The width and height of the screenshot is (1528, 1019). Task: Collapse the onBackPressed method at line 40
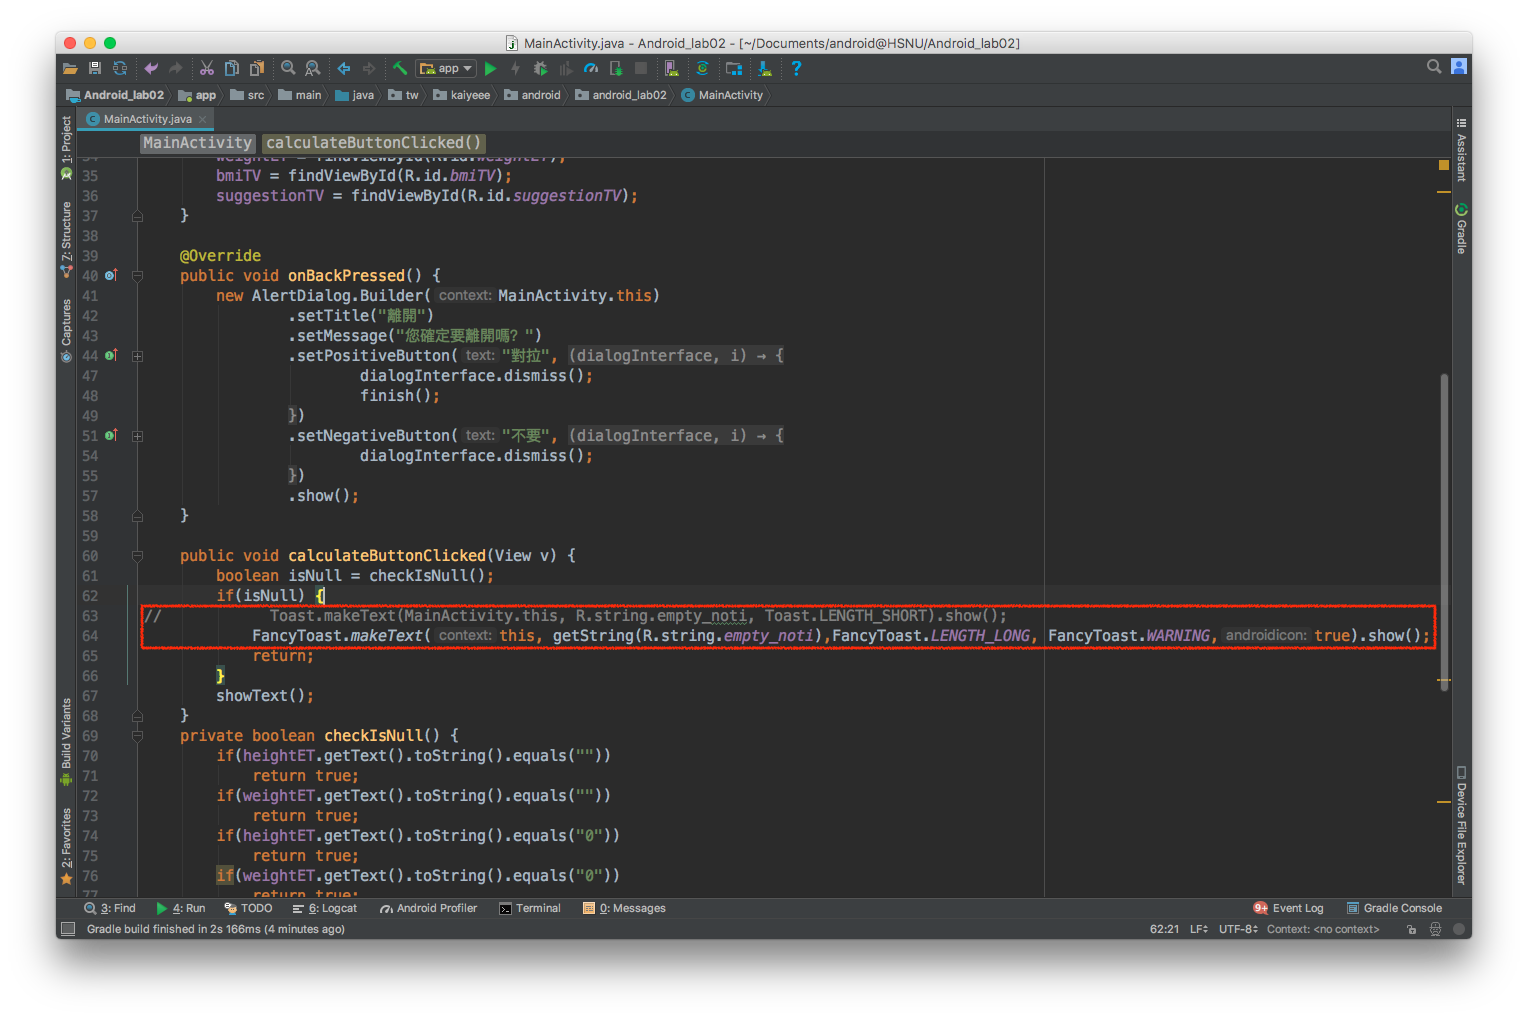137,276
